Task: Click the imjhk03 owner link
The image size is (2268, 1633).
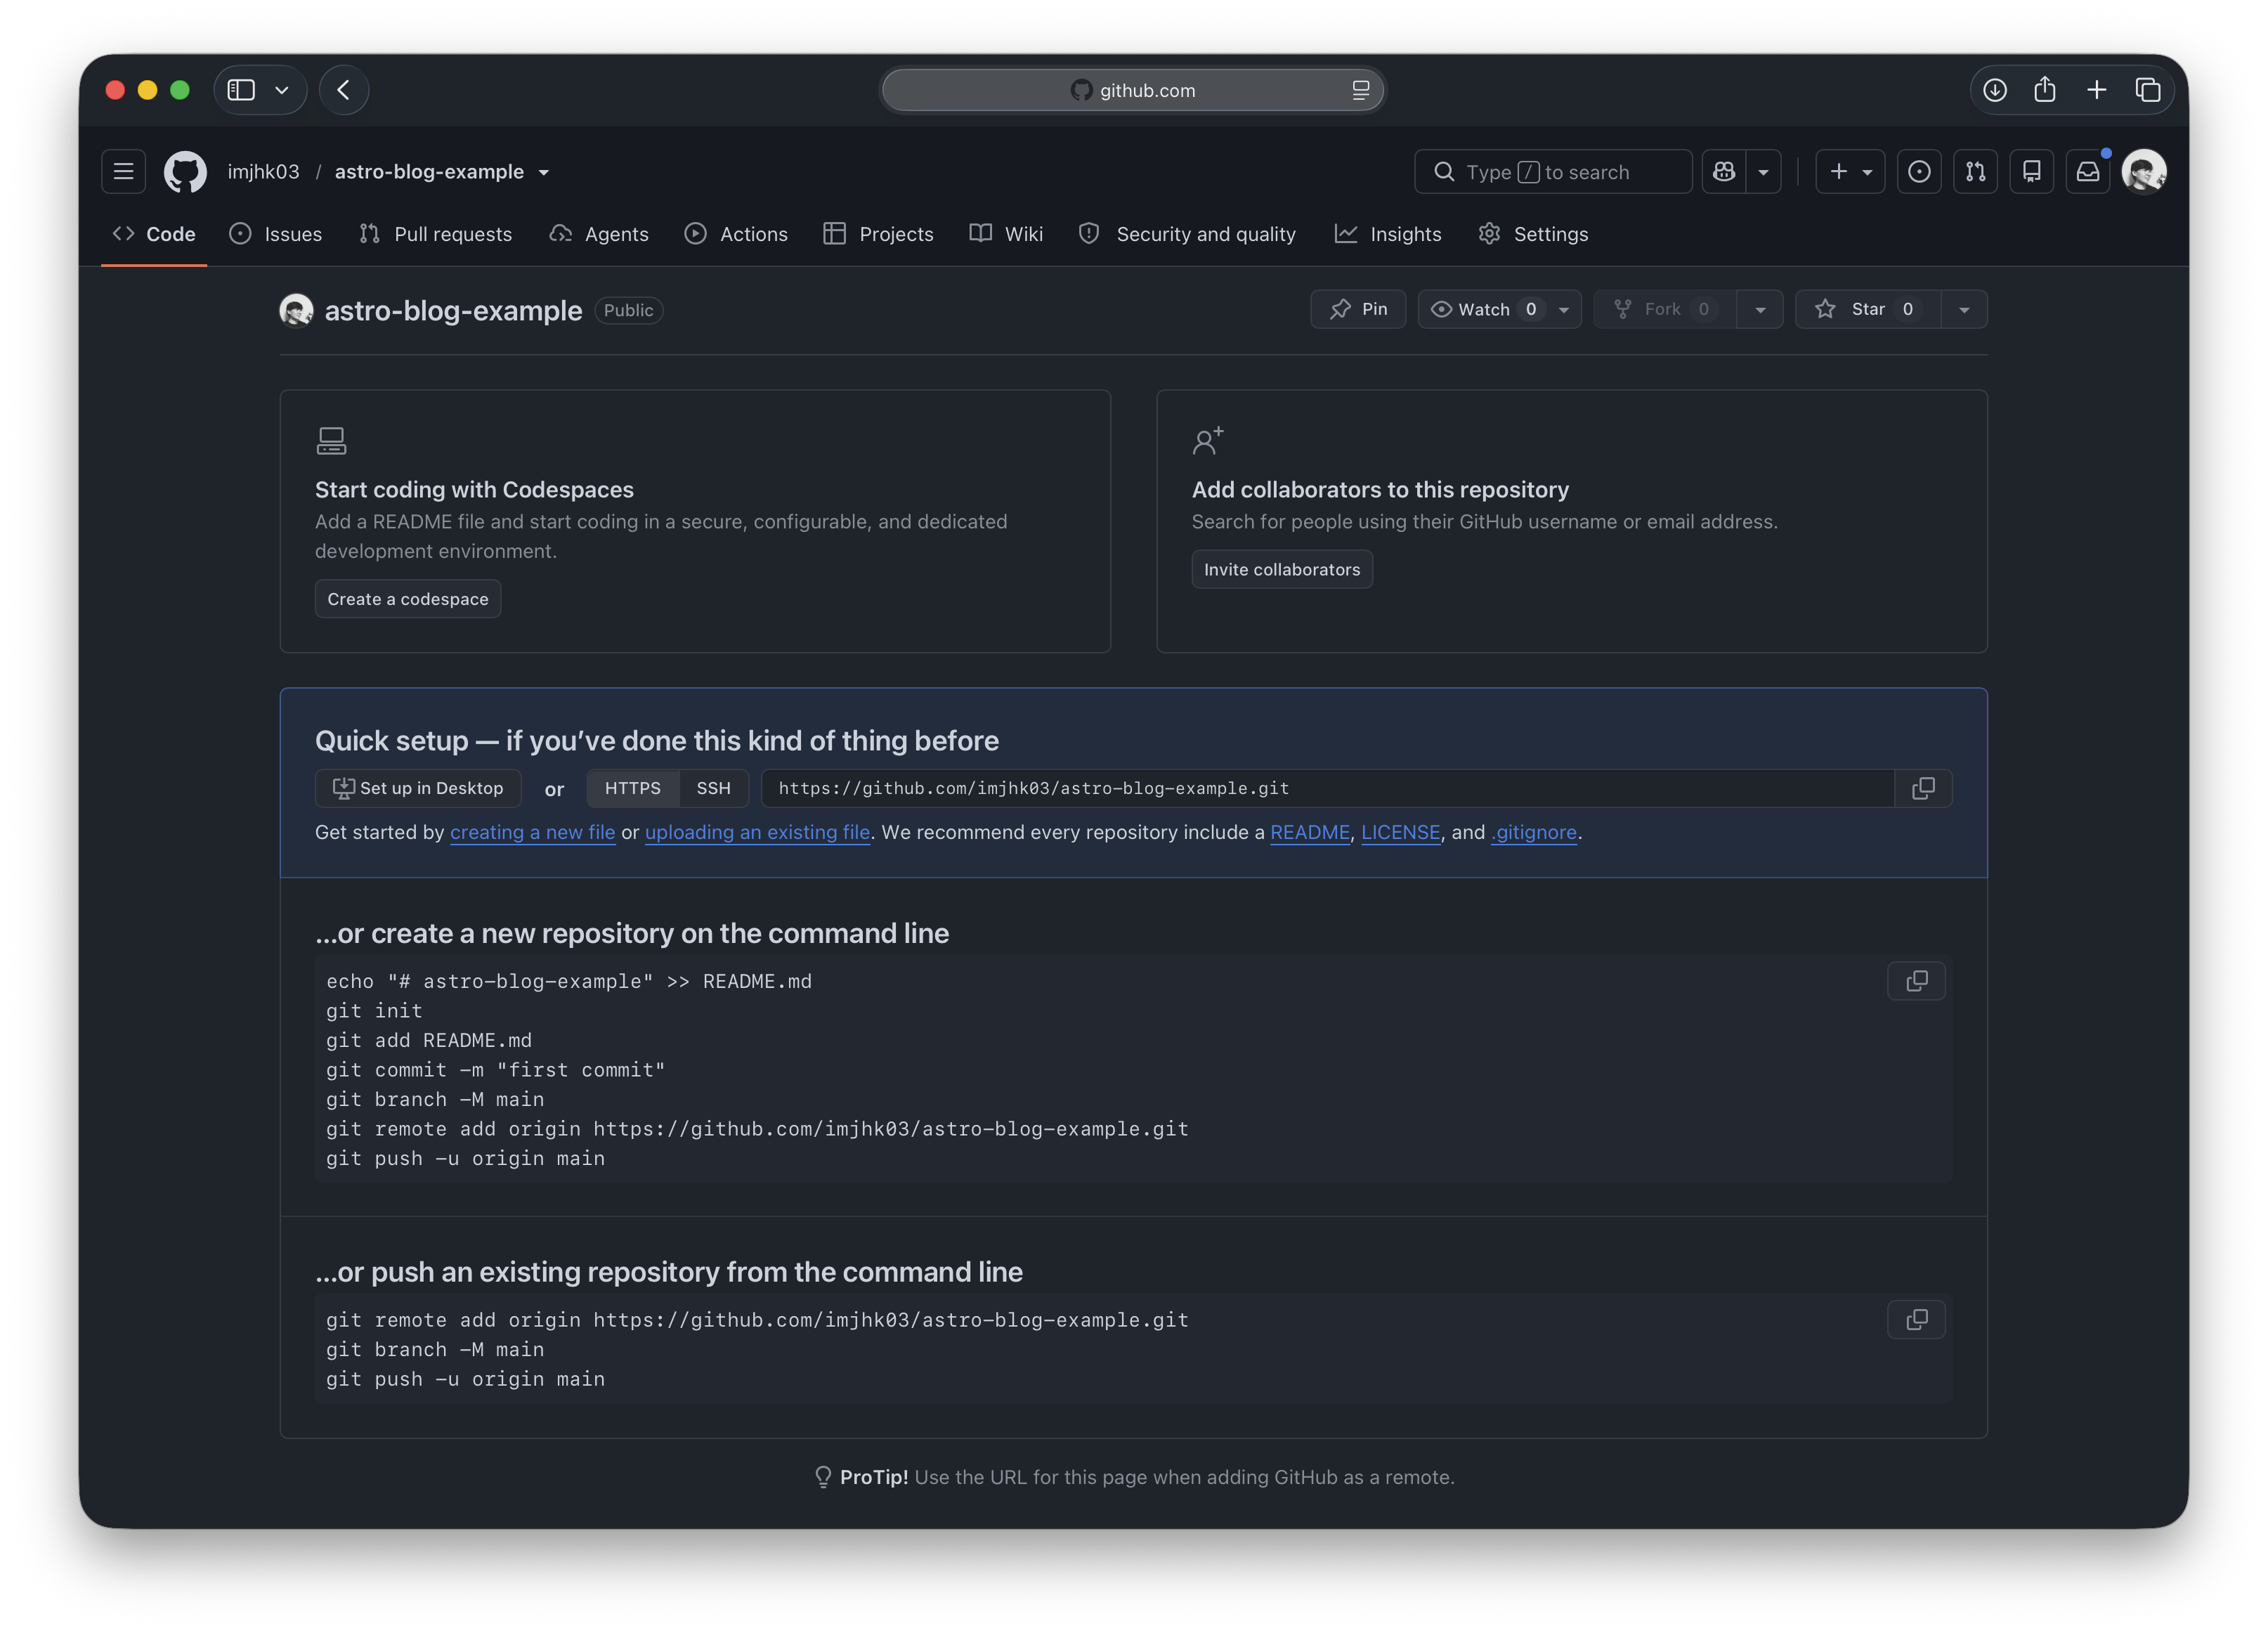Action: click(263, 172)
